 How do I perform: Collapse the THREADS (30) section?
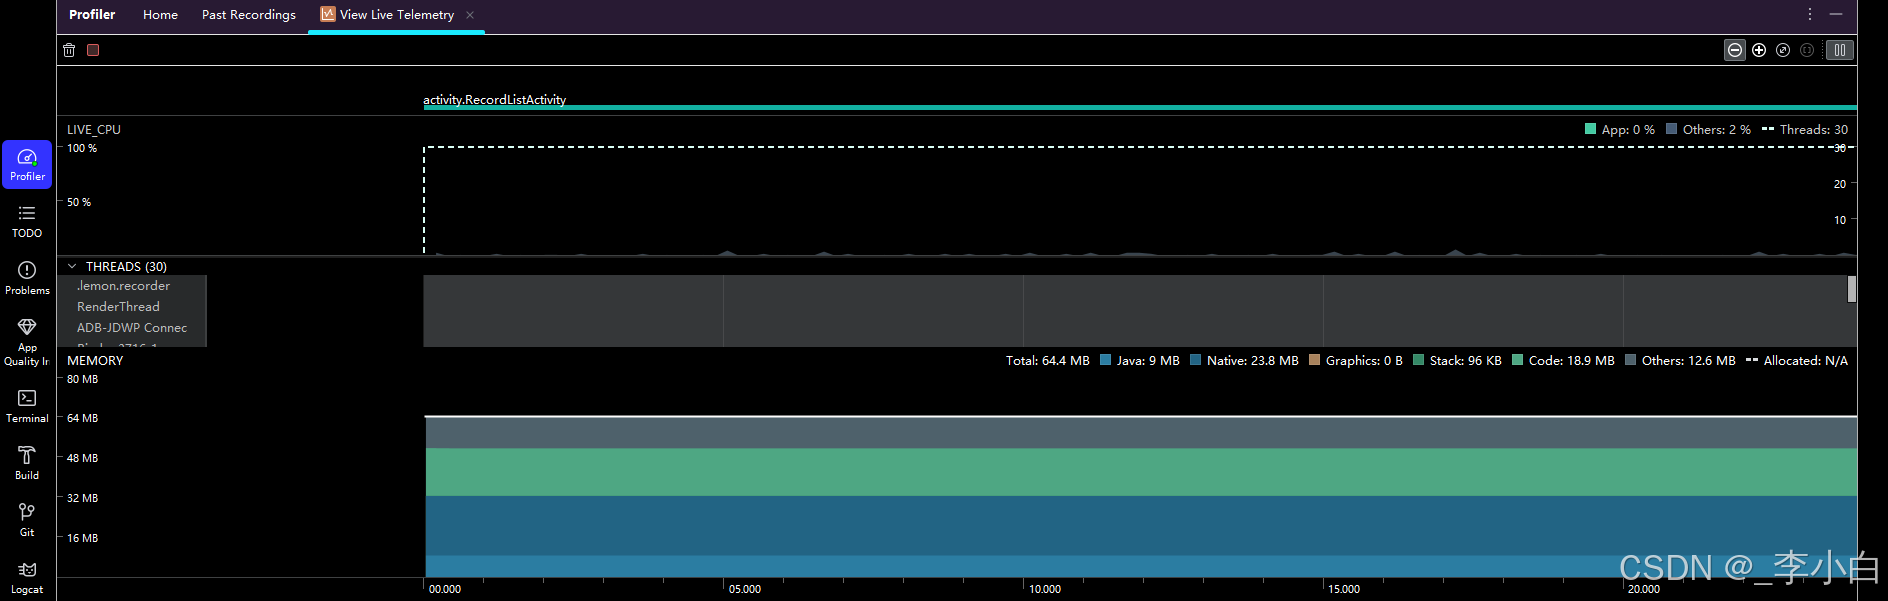click(x=72, y=267)
